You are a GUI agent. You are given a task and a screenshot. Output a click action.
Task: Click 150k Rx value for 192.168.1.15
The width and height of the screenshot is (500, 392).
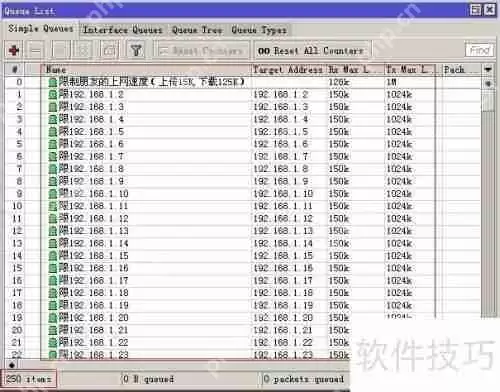[x=339, y=256]
